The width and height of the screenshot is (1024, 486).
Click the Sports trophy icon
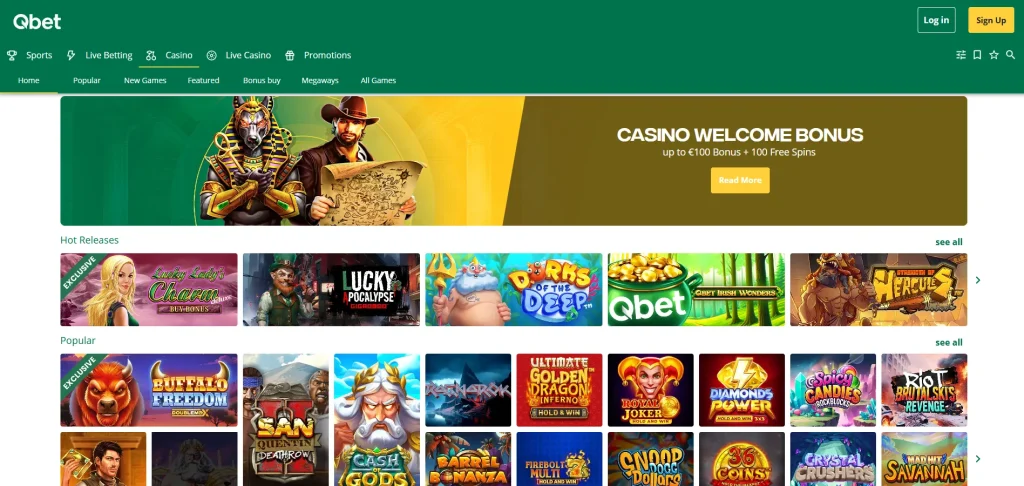click(x=12, y=56)
